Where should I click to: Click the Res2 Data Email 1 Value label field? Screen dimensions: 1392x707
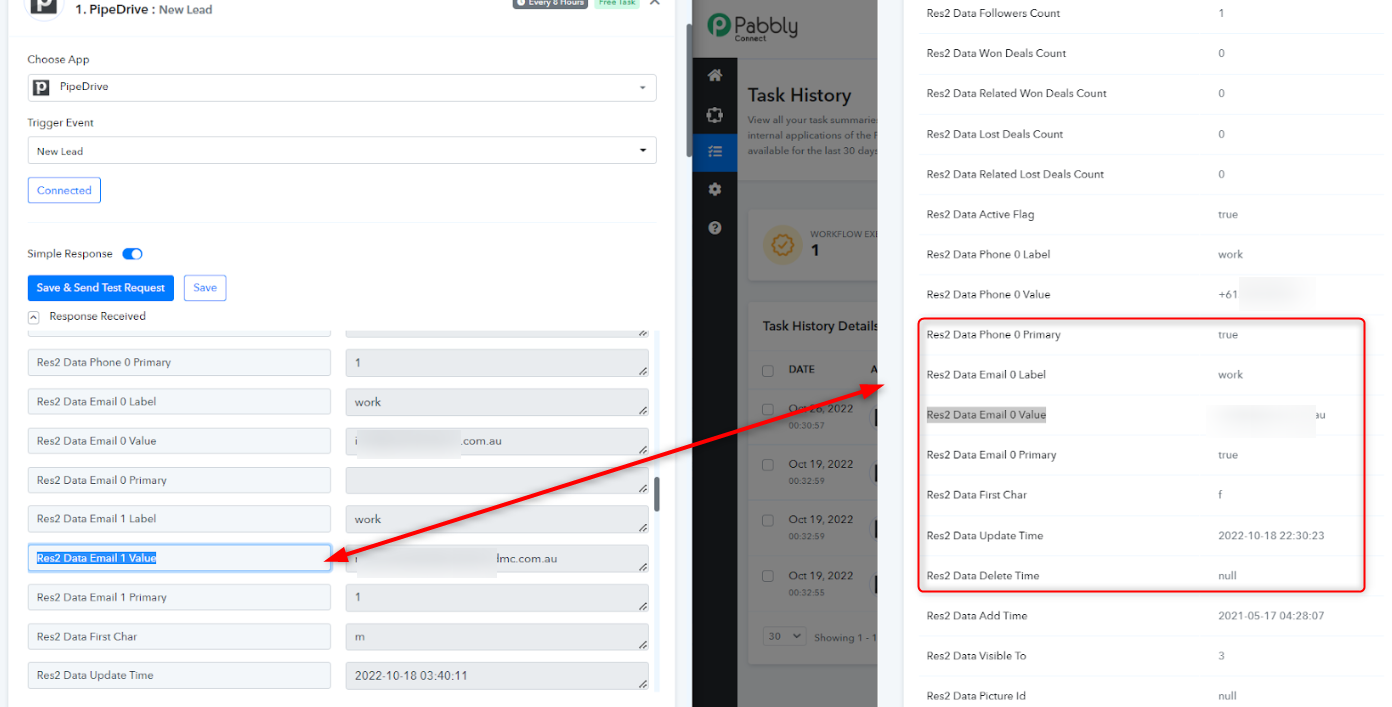(179, 558)
